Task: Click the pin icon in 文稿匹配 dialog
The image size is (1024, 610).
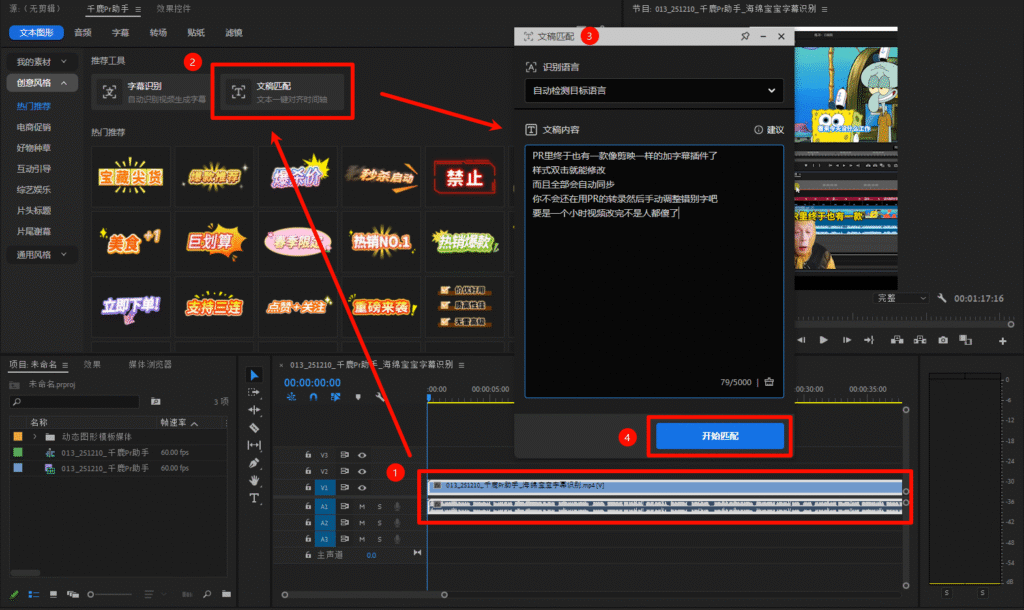Action: tap(745, 36)
